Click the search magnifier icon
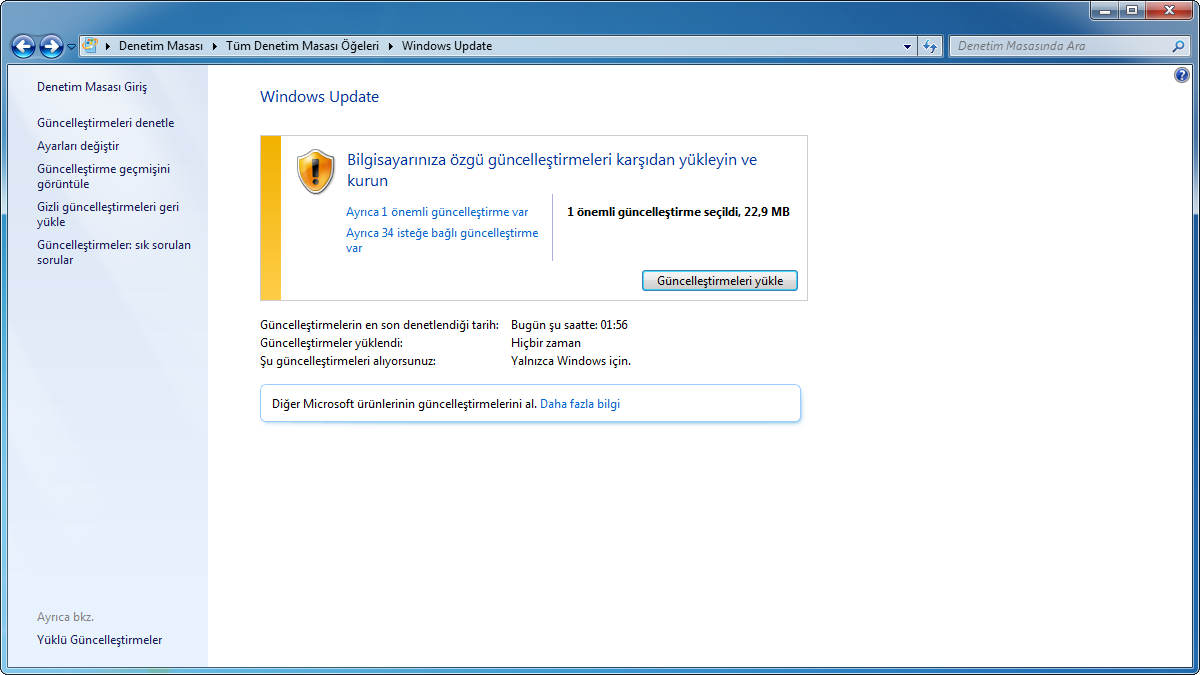Image resolution: width=1200 pixels, height=675 pixels. [x=1178, y=46]
